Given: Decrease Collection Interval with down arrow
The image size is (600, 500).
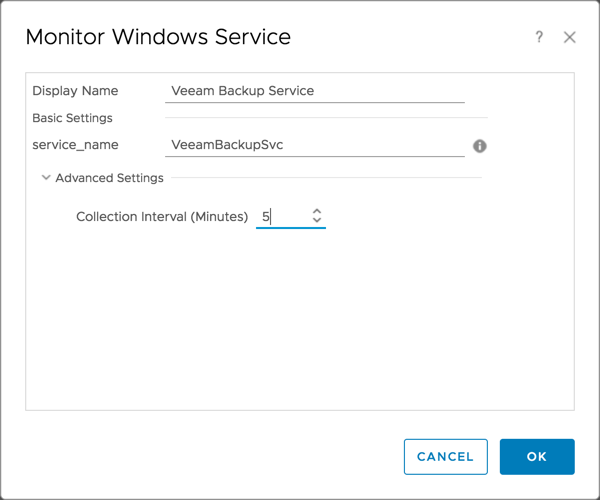Looking at the screenshot, I should (317, 221).
